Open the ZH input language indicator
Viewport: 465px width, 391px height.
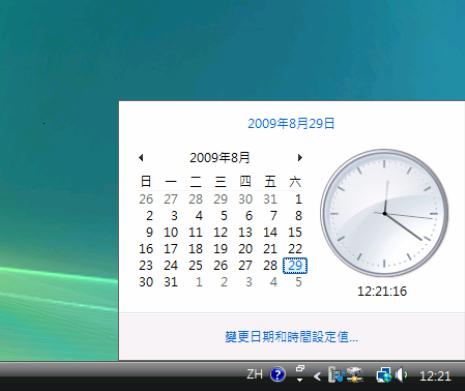254,374
